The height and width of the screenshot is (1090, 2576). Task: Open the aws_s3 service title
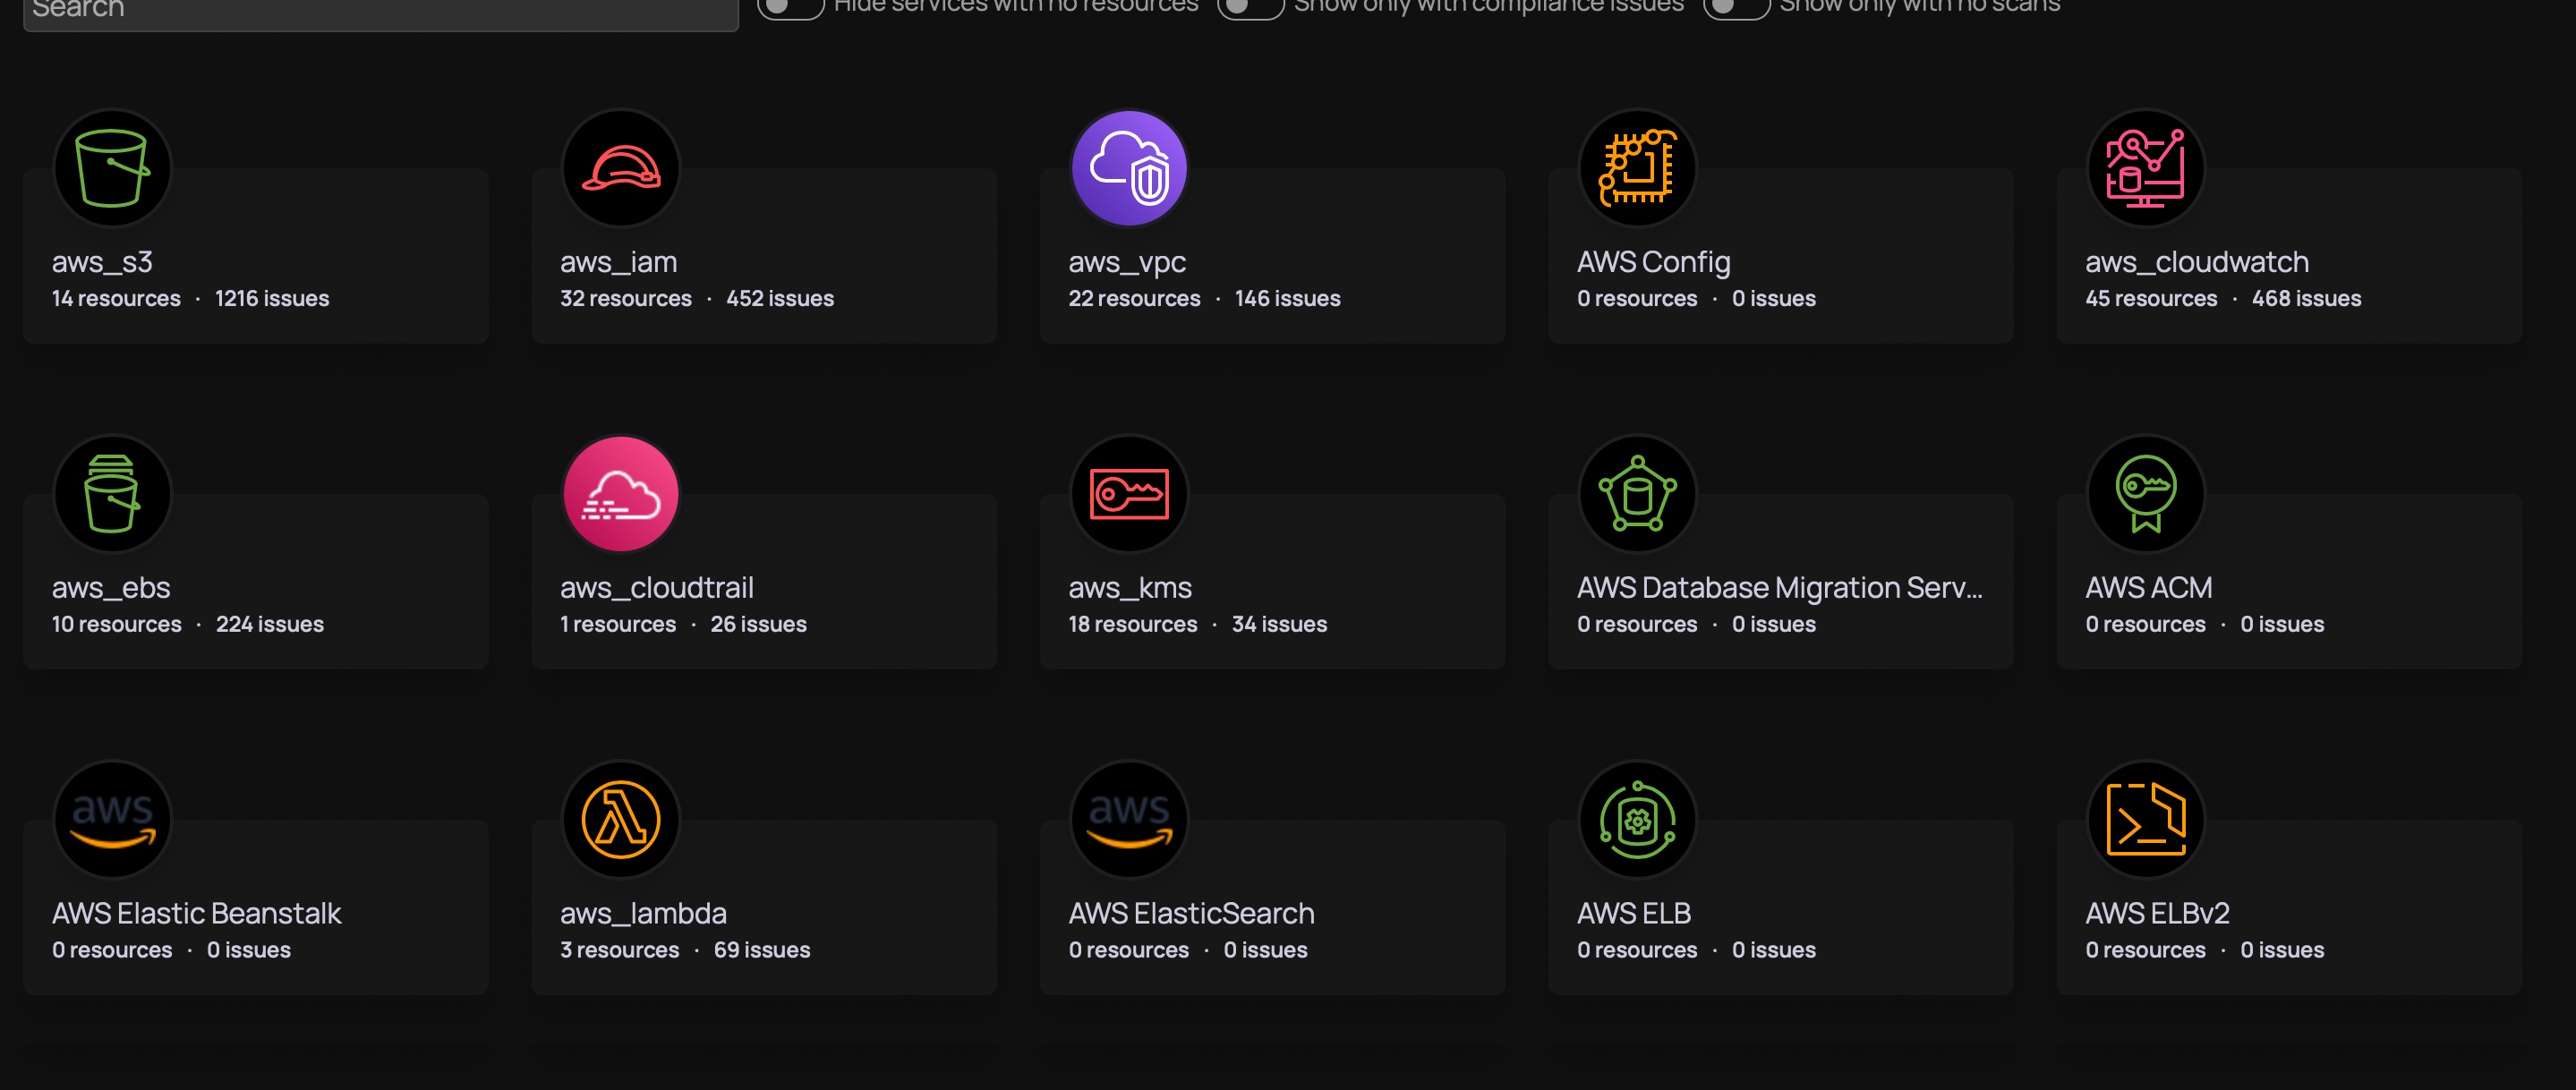click(102, 262)
